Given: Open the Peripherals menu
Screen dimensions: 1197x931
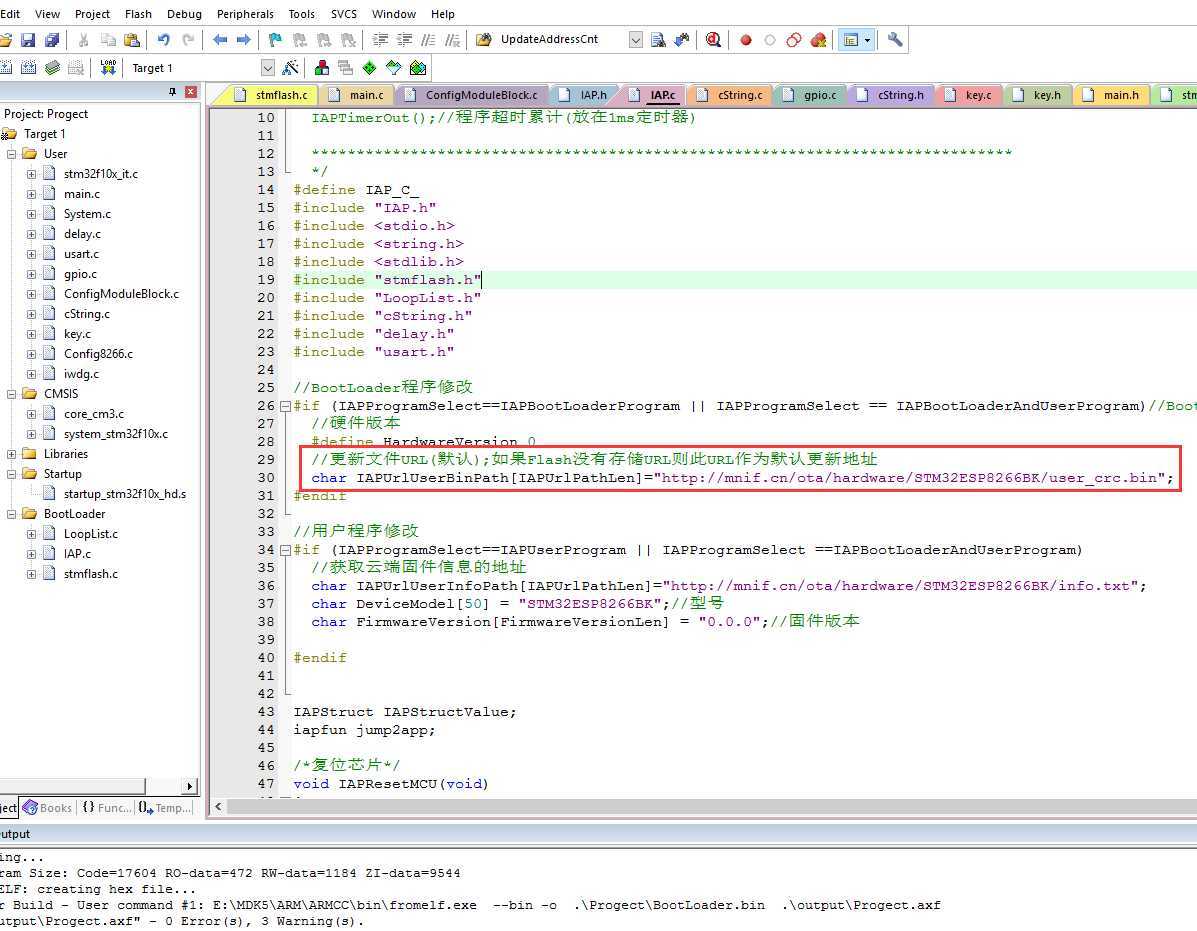Looking at the screenshot, I should pos(245,14).
